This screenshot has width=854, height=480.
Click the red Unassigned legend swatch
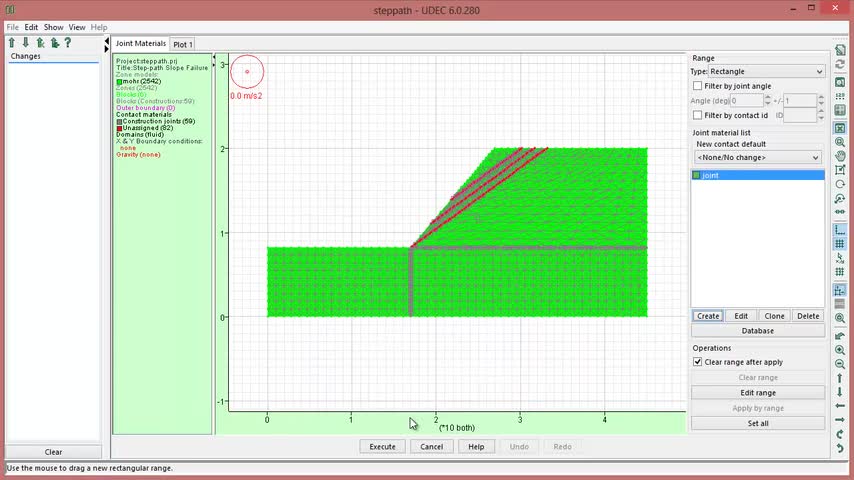point(119,128)
